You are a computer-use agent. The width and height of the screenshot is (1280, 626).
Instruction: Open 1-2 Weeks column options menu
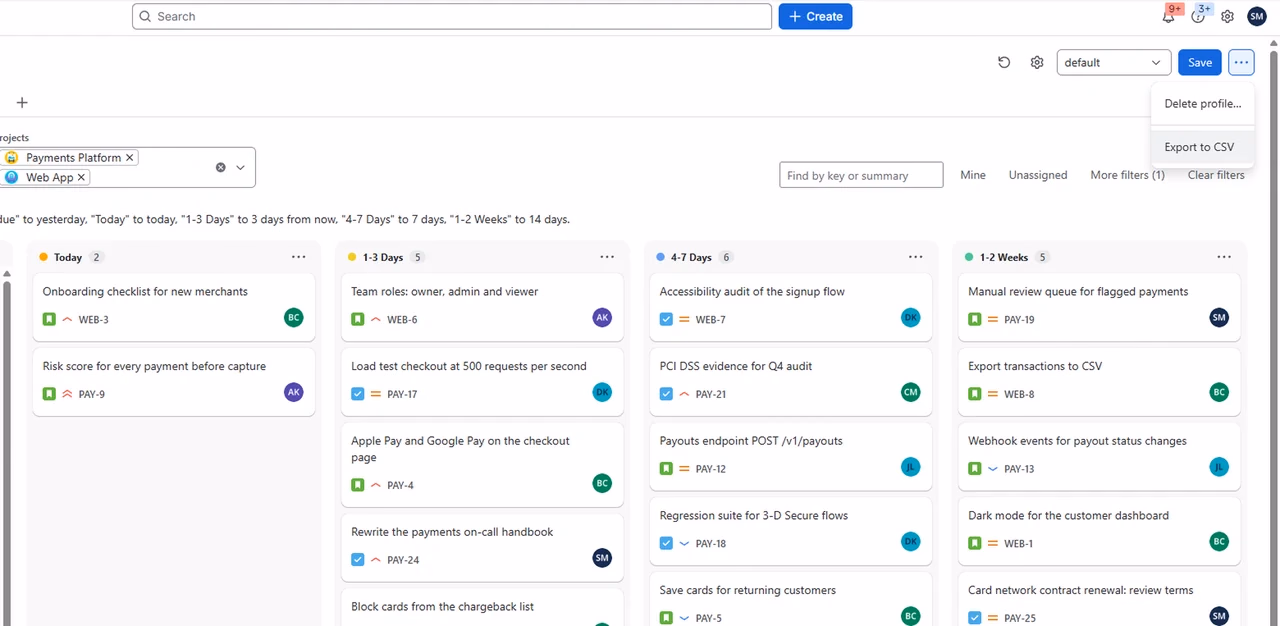[x=1224, y=257]
